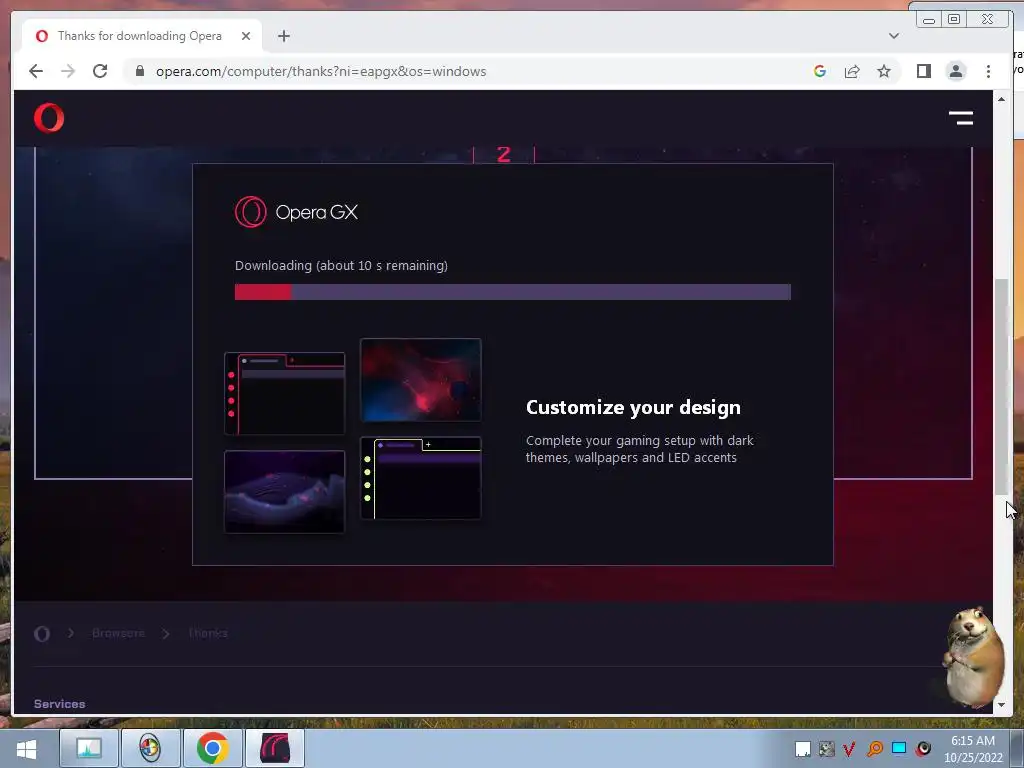Click the red V tray icon
The height and width of the screenshot is (768, 1024).
(850, 748)
